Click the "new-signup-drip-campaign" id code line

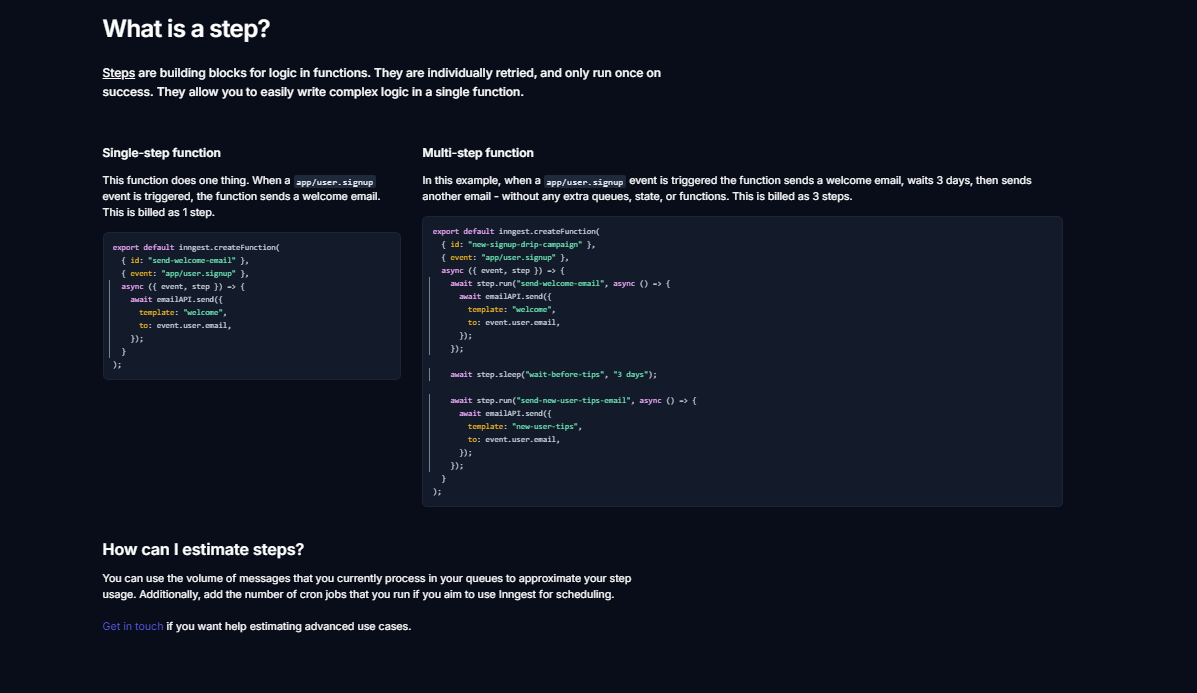(518, 244)
